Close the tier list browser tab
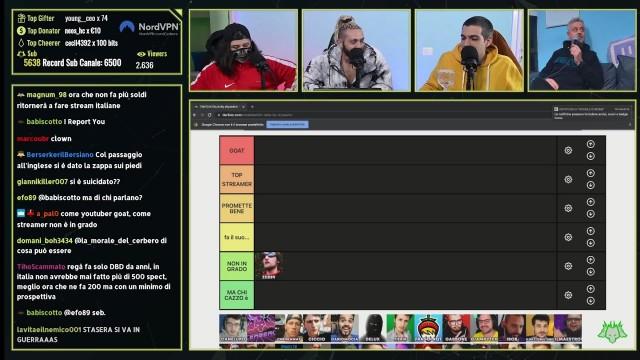Screen dimensions: 640x360 [243, 107]
